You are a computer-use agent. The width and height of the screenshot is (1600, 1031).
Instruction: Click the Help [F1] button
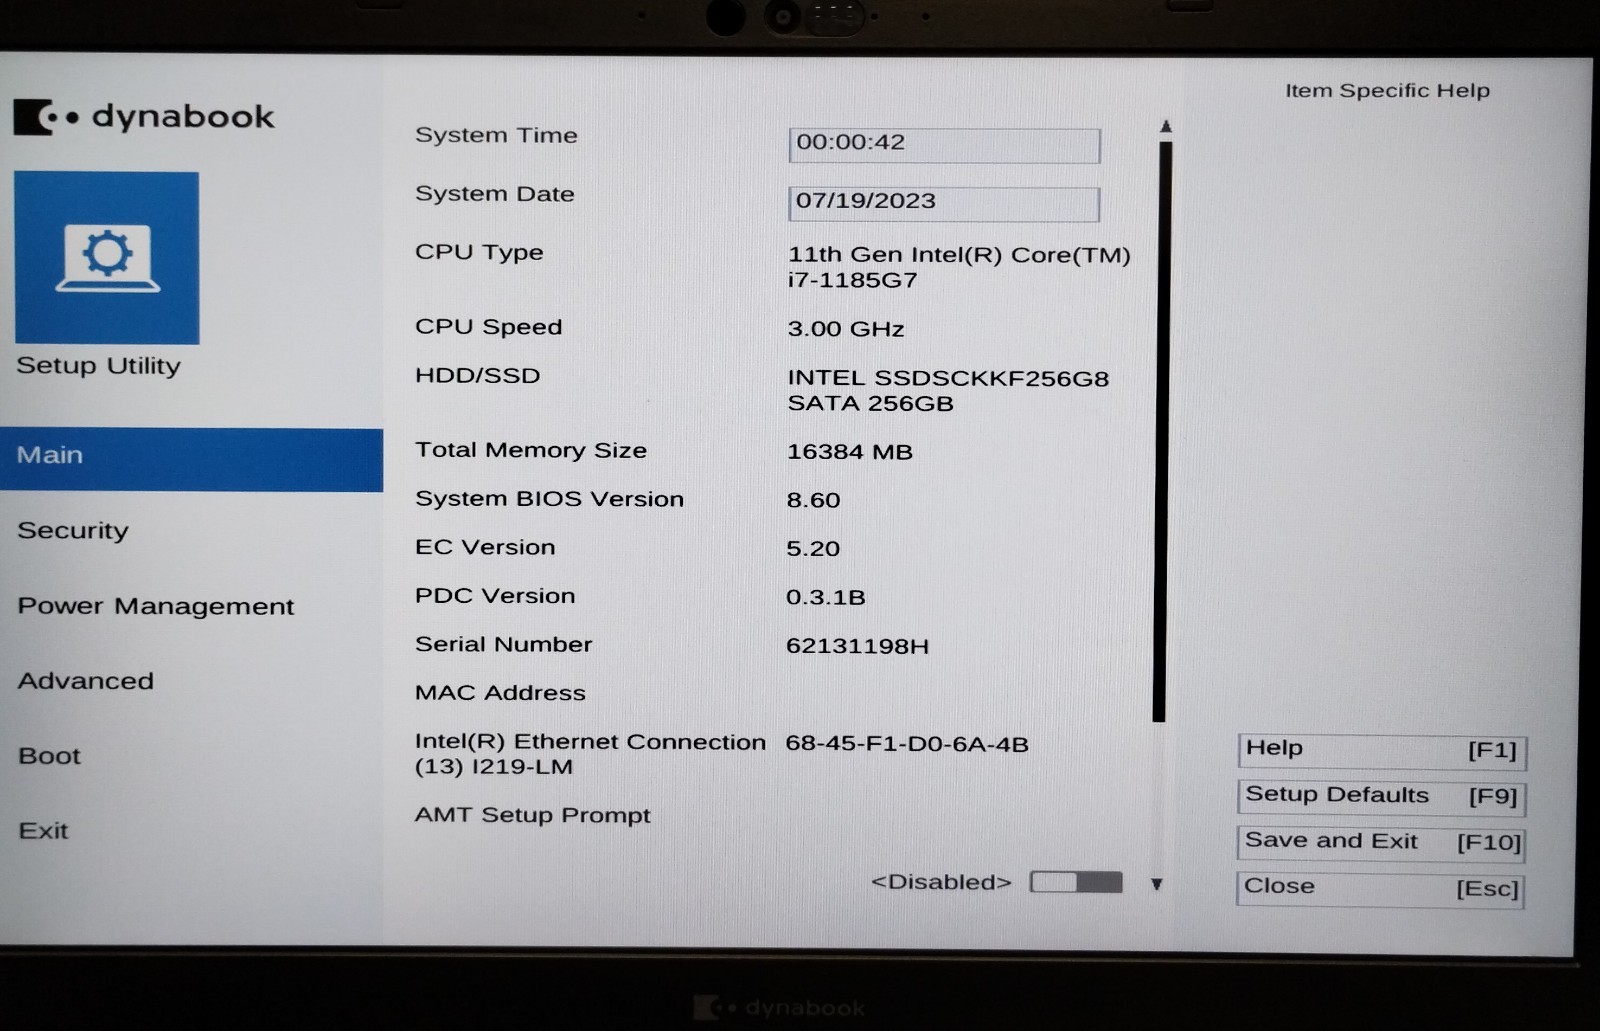1382,751
